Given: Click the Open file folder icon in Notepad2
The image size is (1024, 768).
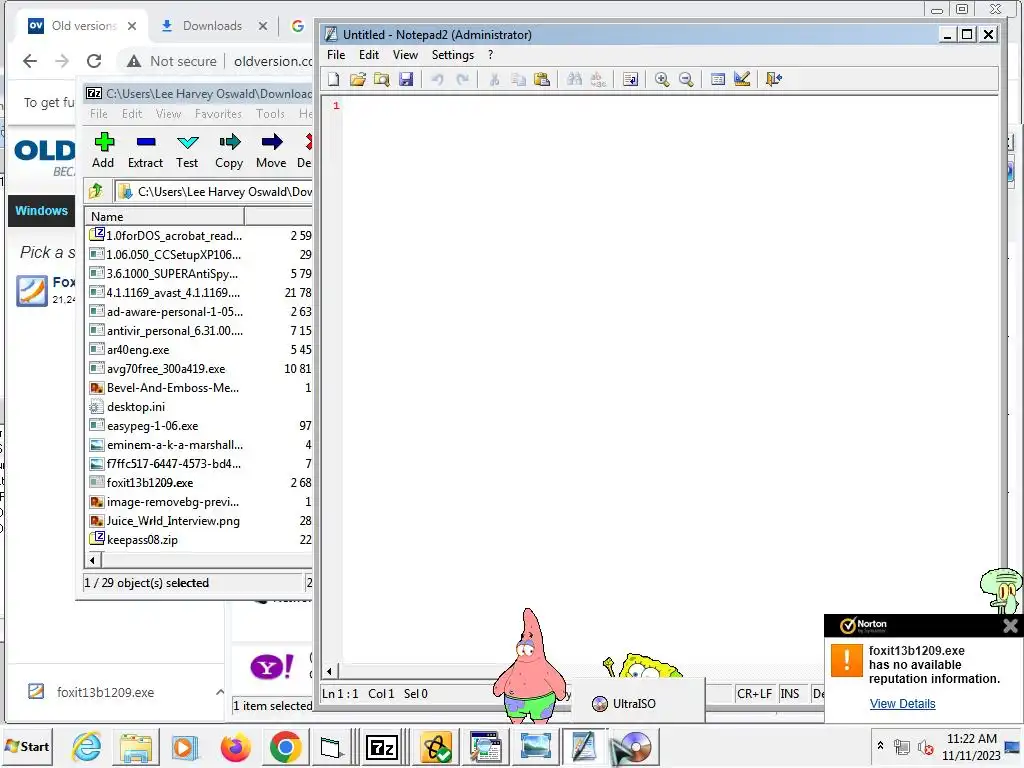Looking at the screenshot, I should [357, 79].
